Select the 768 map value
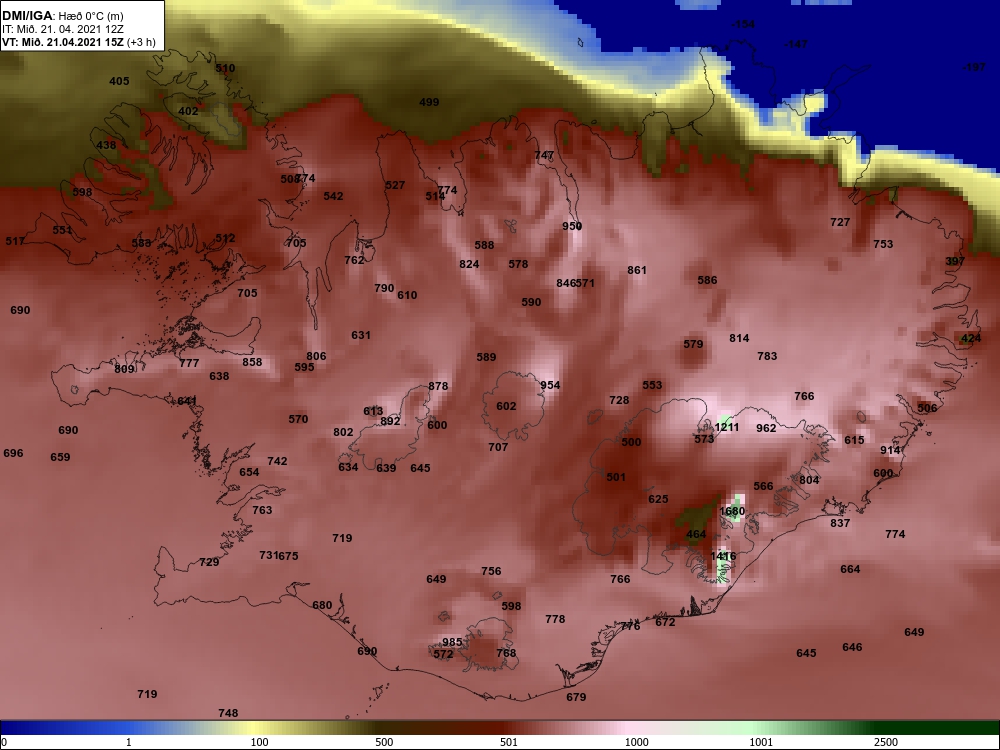The height and width of the screenshot is (750, 1000). (506, 653)
